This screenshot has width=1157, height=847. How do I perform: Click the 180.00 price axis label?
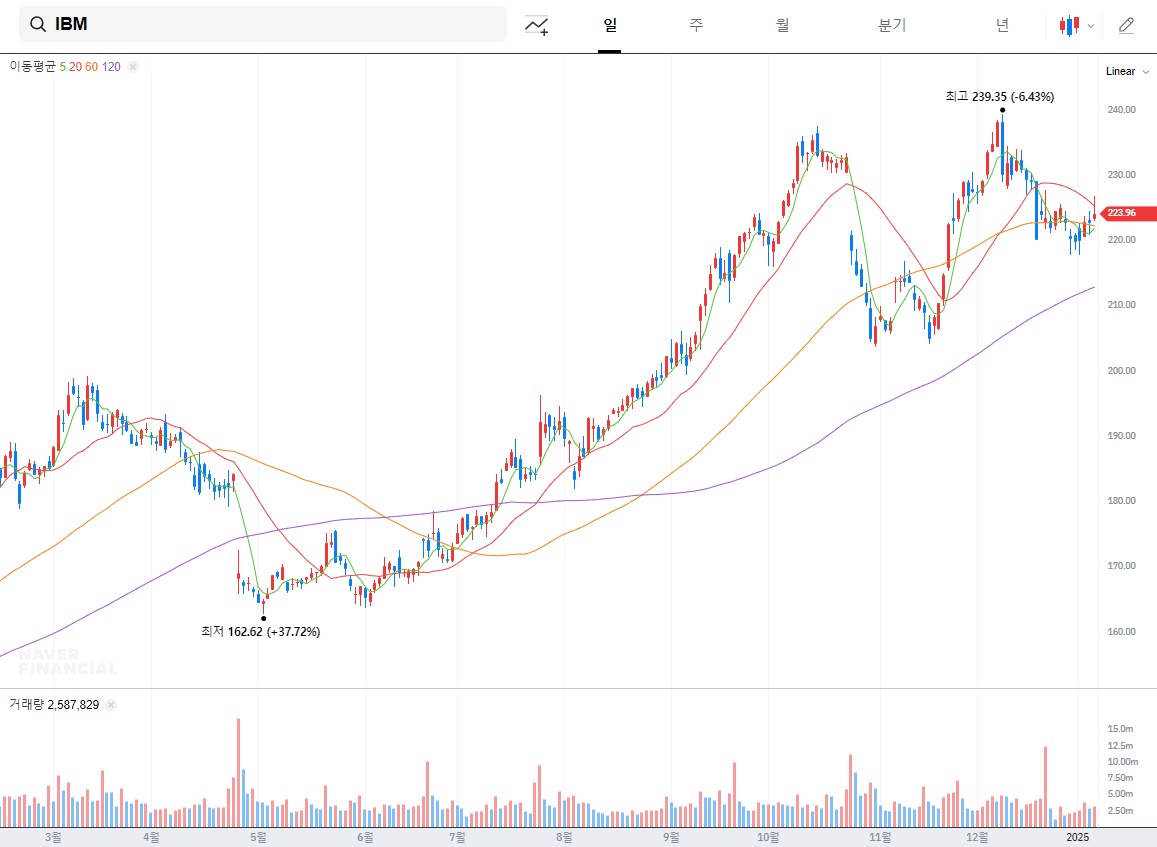[x=1122, y=501]
